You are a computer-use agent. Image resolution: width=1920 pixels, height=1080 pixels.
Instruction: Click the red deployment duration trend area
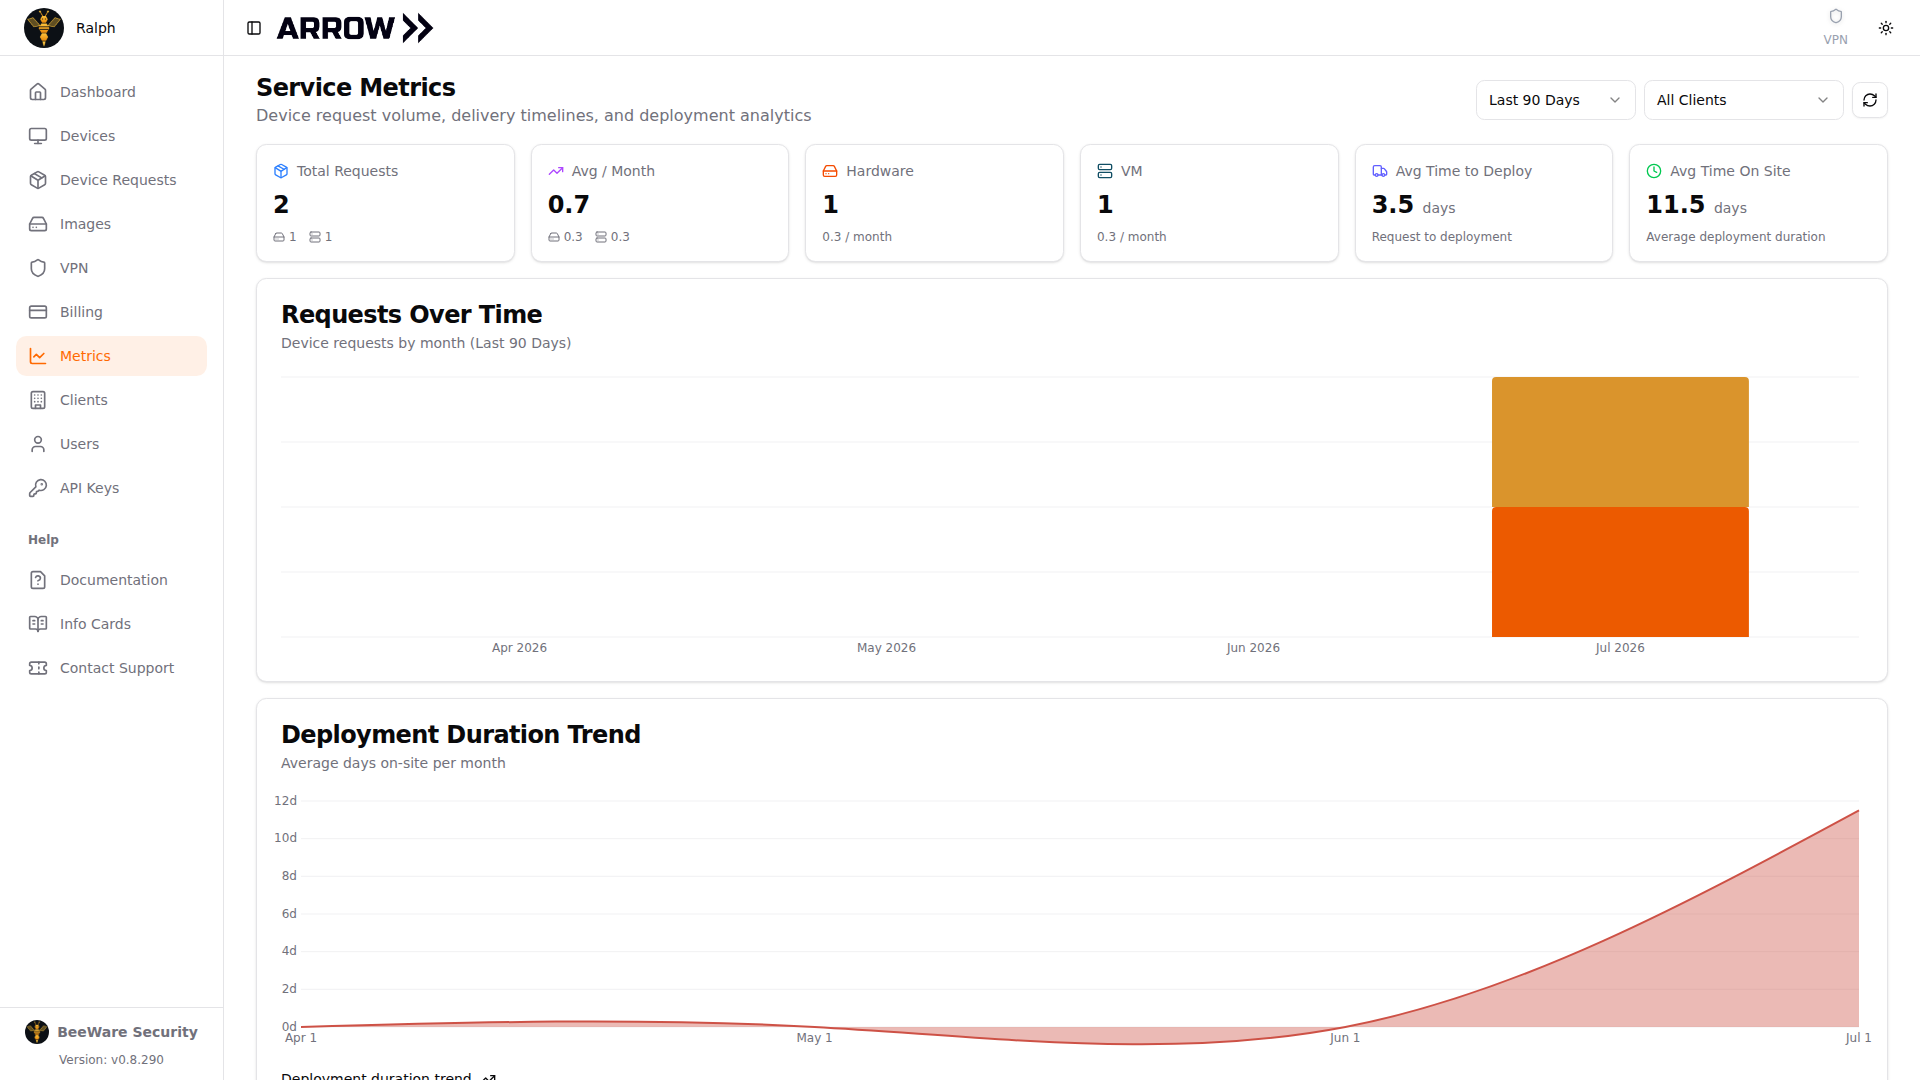tap(1700, 960)
